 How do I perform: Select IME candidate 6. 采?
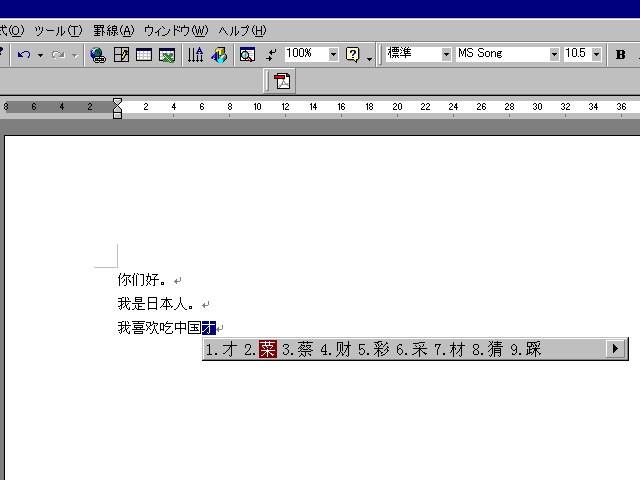[x=412, y=349]
